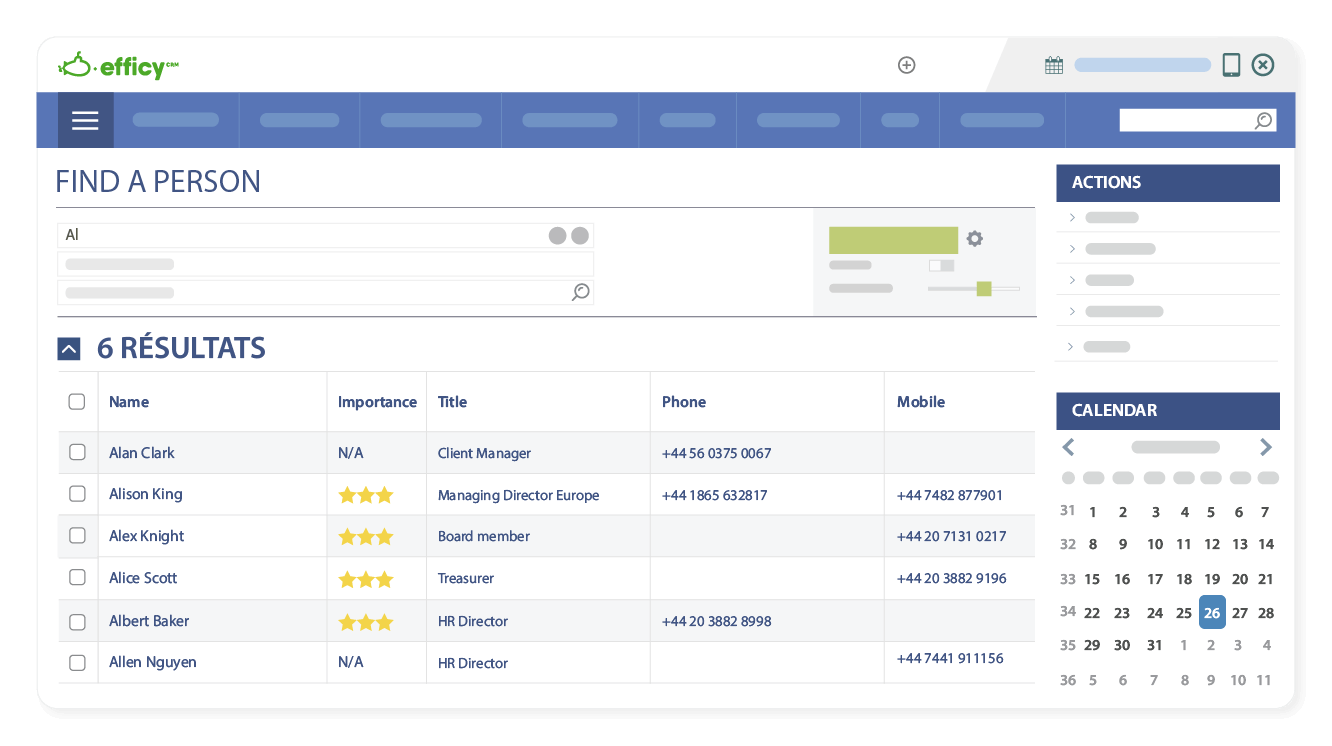Collapse the 6 Résultats section
This screenshot has width=1332, height=746.
68,348
